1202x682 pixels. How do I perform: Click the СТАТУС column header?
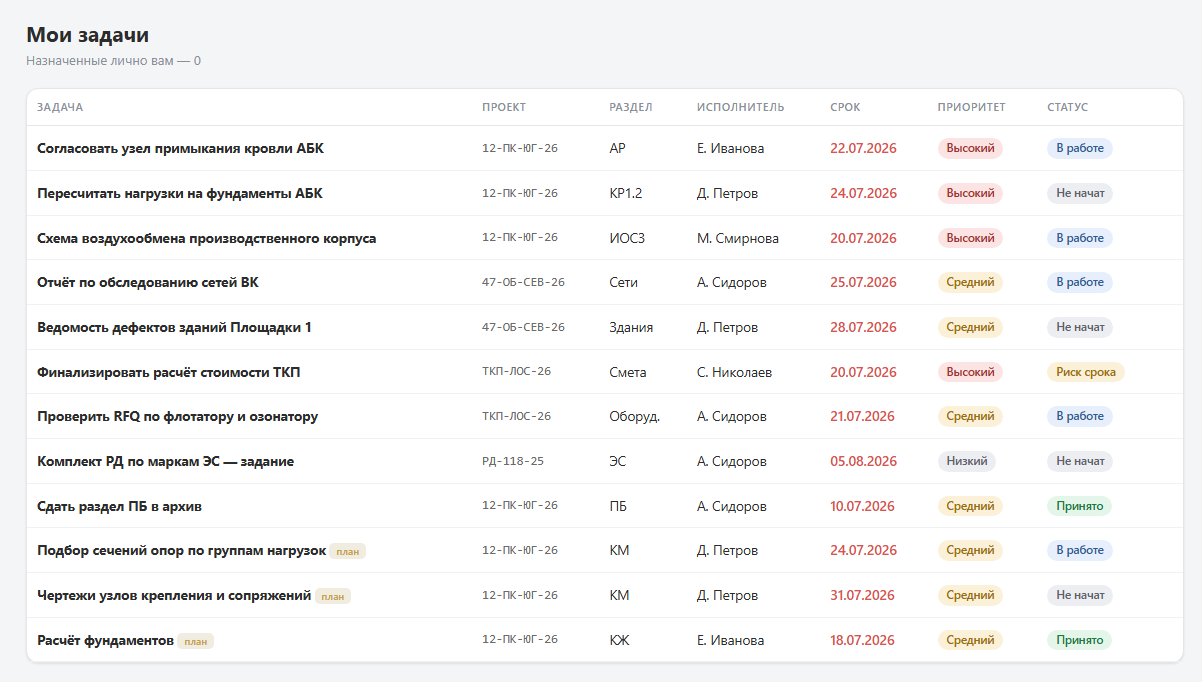tap(1068, 107)
